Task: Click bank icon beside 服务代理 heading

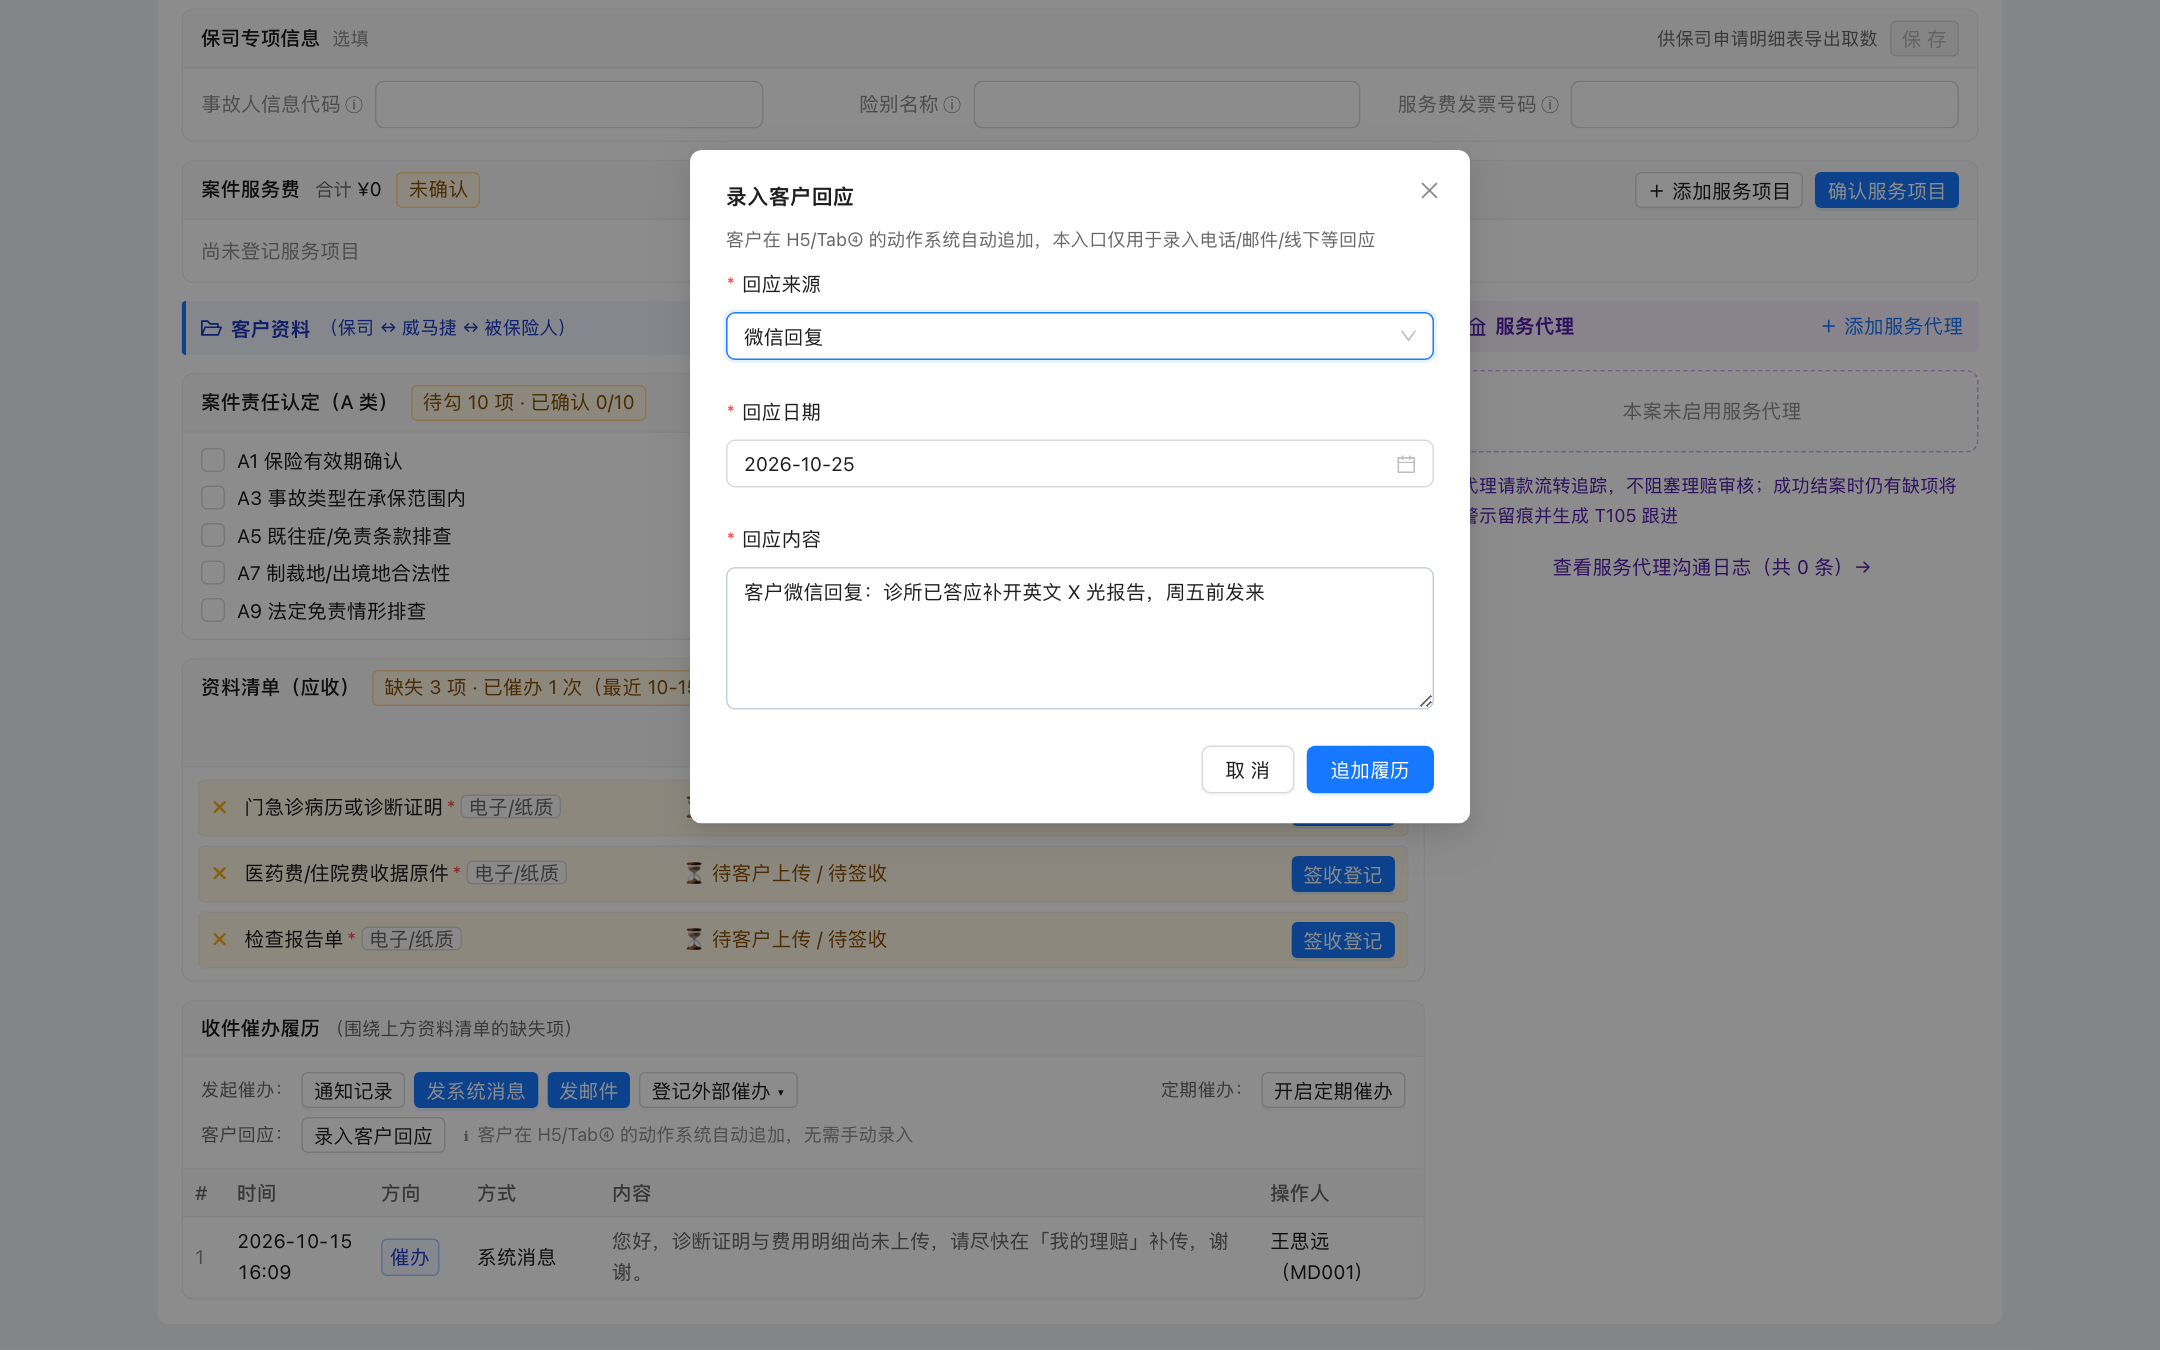Action: pos(1477,327)
